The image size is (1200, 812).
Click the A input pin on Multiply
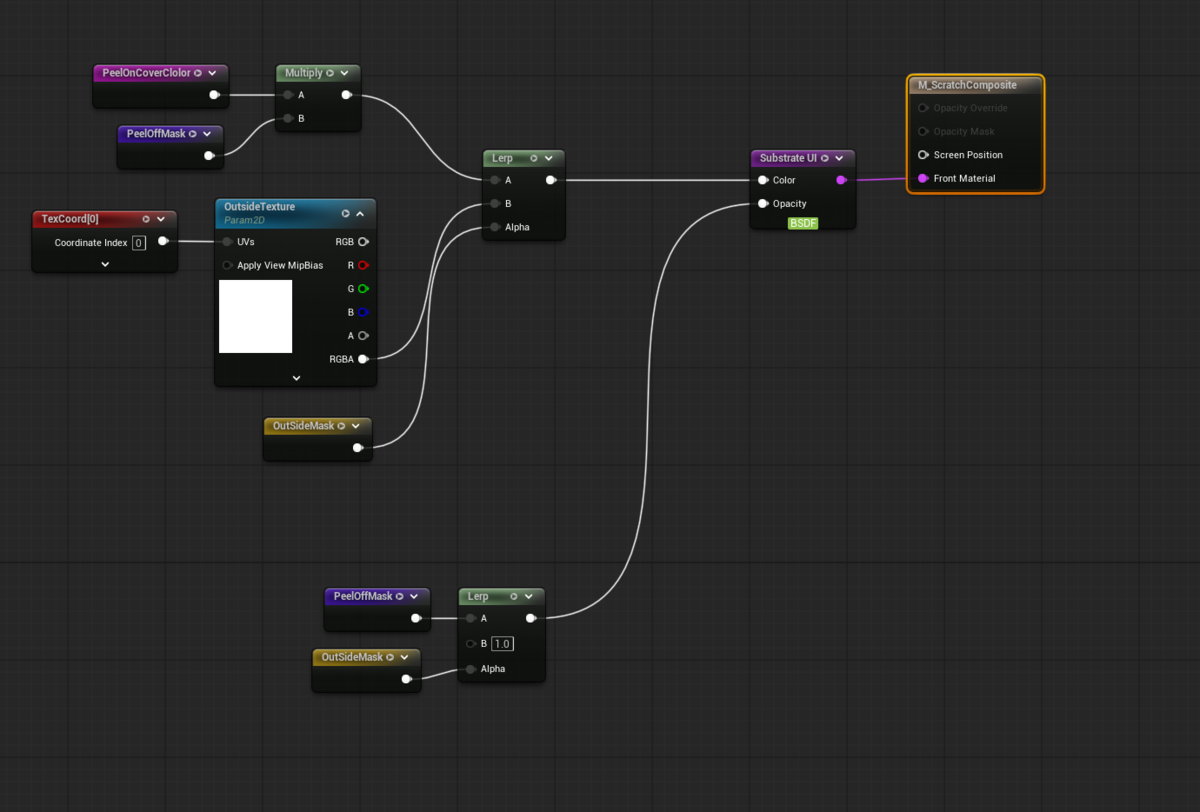[x=287, y=95]
